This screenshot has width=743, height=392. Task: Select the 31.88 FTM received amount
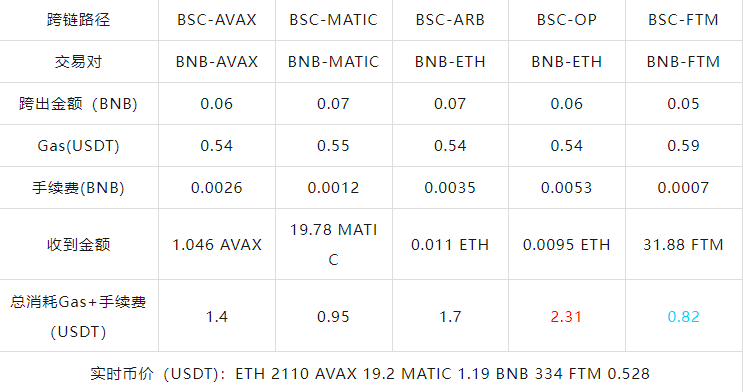click(683, 245)
